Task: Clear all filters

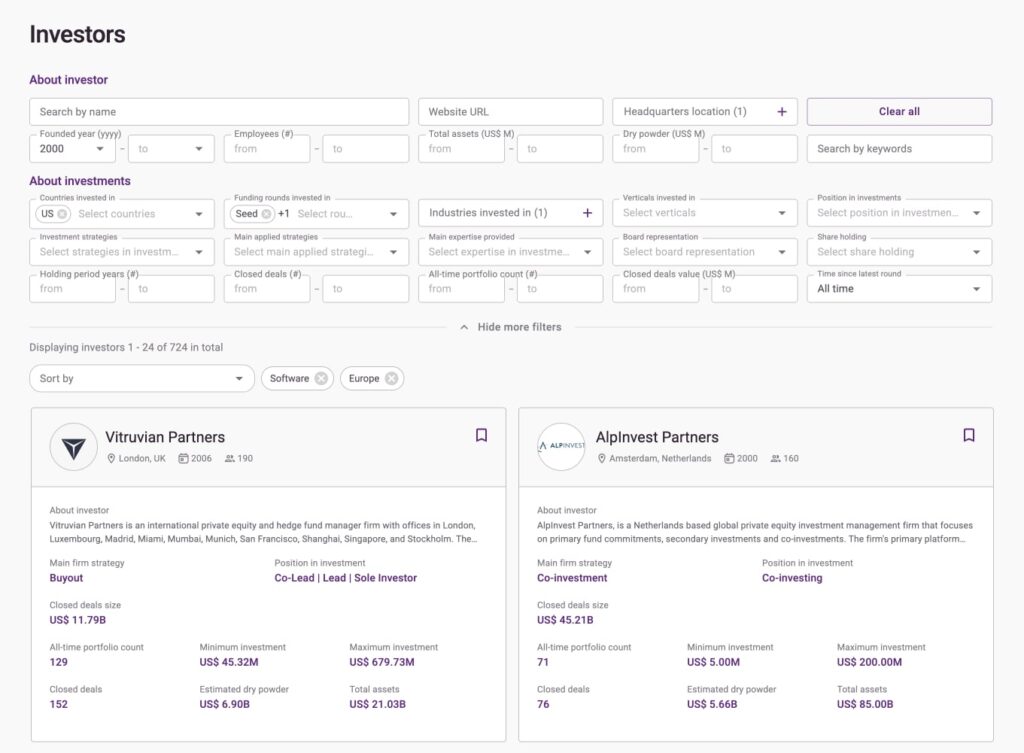Action: (899, 112)
